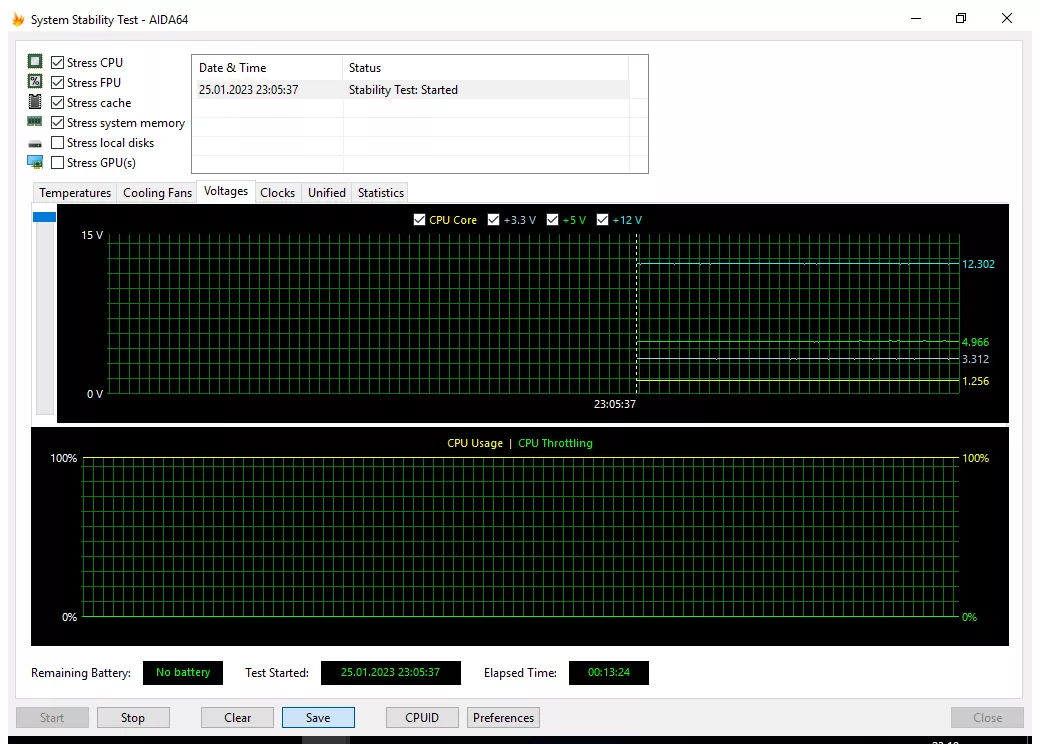Select the Voltages tab

click(226, 191)
